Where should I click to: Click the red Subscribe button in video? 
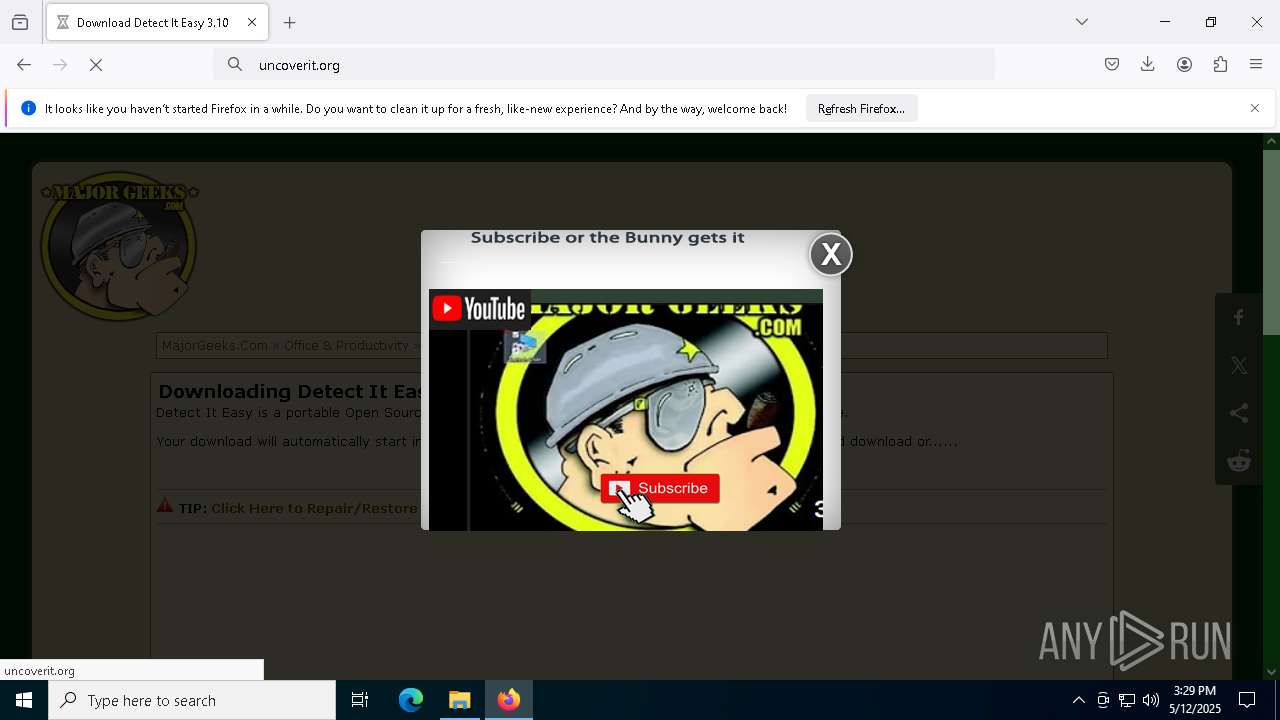coord(660,488)
